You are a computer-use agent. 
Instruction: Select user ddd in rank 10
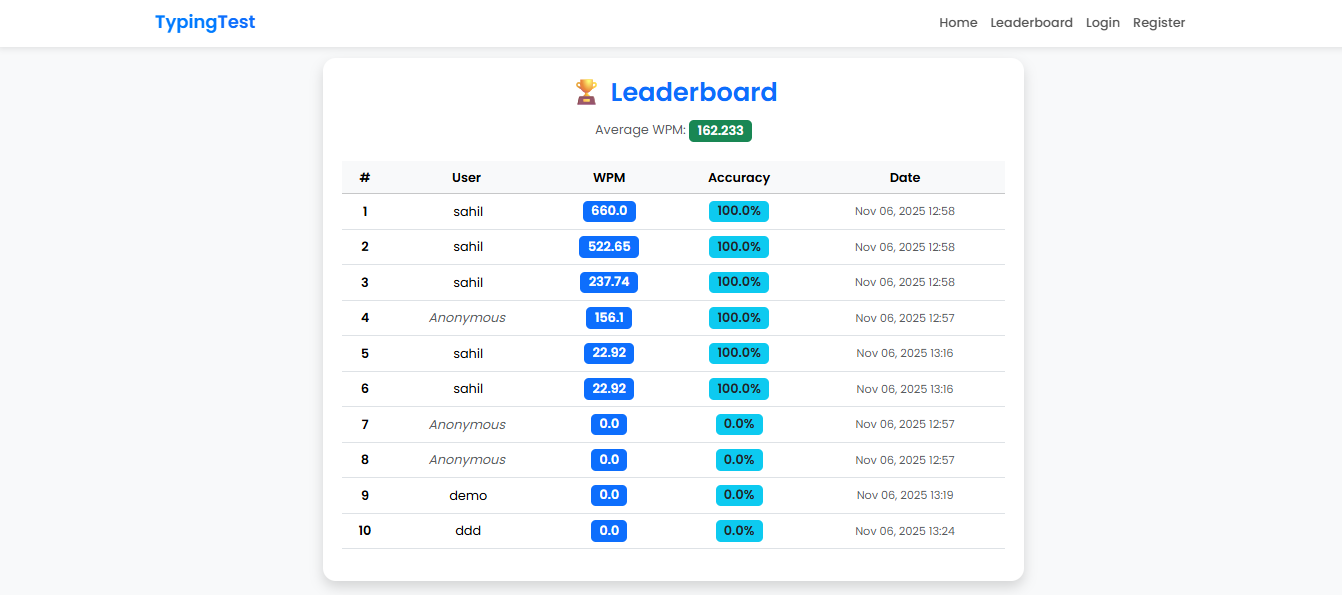pos(468,531)
